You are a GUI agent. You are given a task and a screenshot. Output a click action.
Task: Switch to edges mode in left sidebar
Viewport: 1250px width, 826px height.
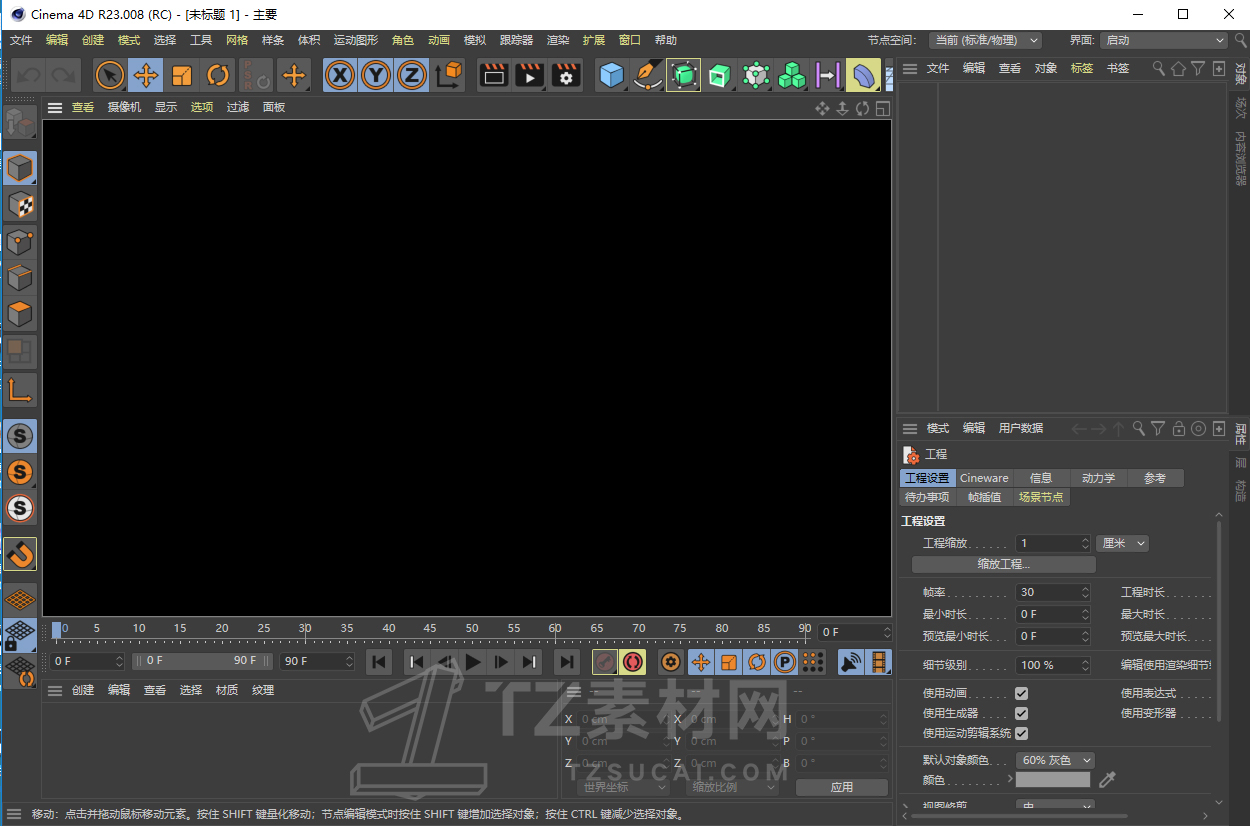coord(20,277)
